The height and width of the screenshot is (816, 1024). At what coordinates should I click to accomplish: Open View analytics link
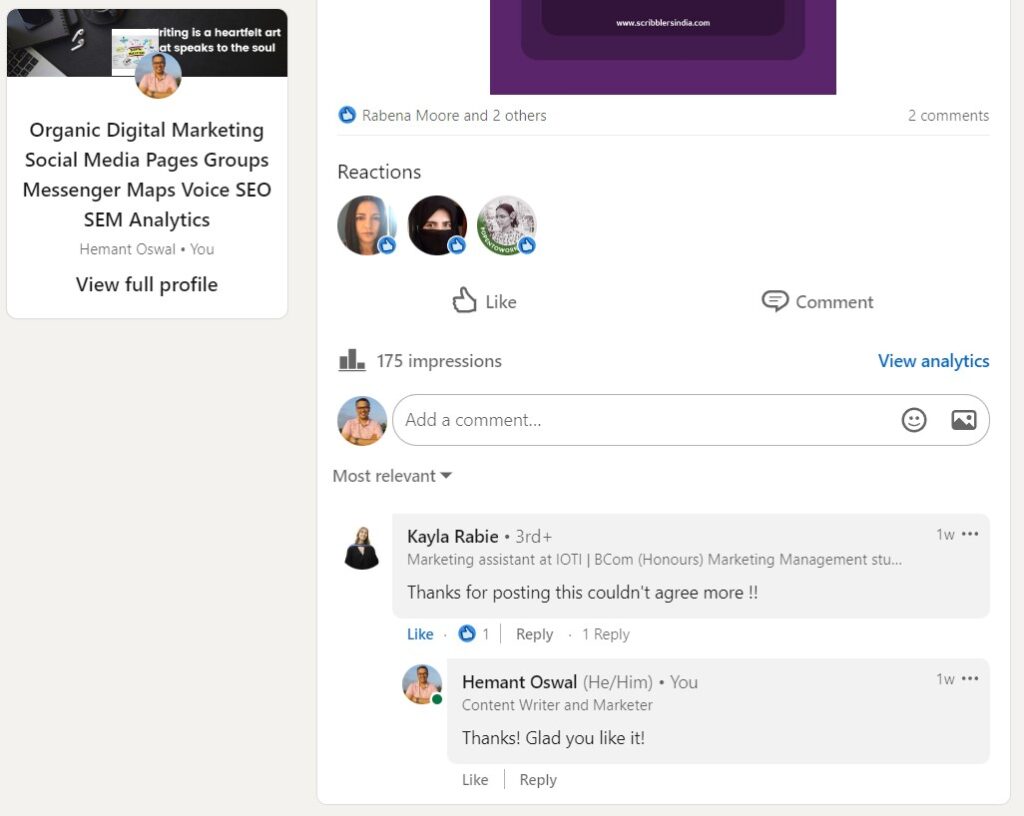[x=933, y=361]
